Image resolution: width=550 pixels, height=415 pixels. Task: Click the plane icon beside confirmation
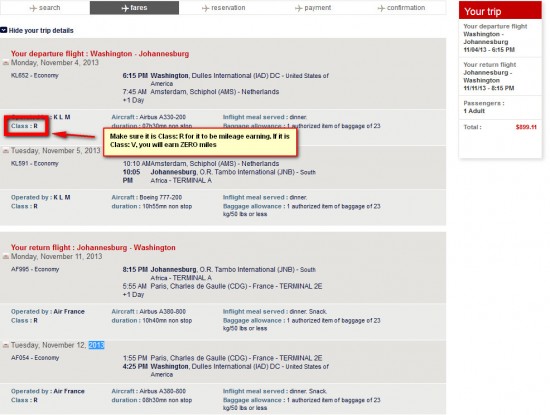point(381,8)
